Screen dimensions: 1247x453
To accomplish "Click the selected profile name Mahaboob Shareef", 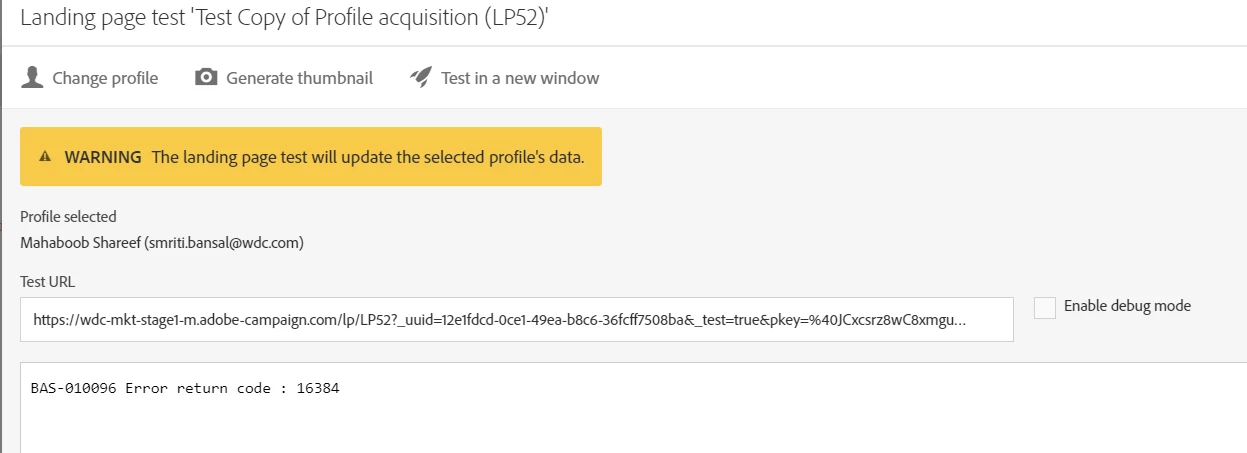I will pos(81,242).
